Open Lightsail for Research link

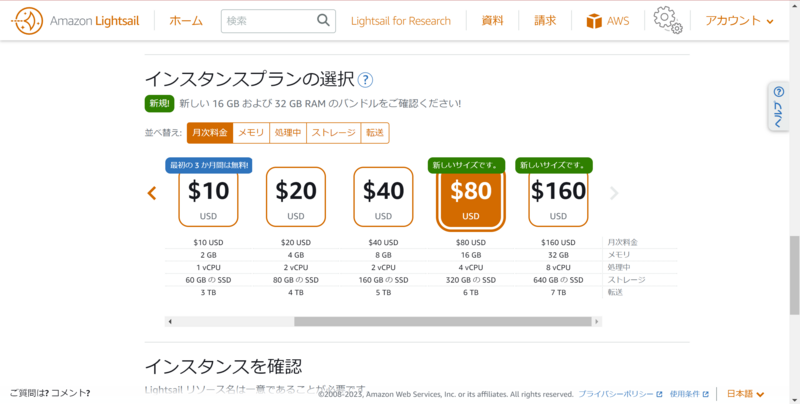[401, 21]
